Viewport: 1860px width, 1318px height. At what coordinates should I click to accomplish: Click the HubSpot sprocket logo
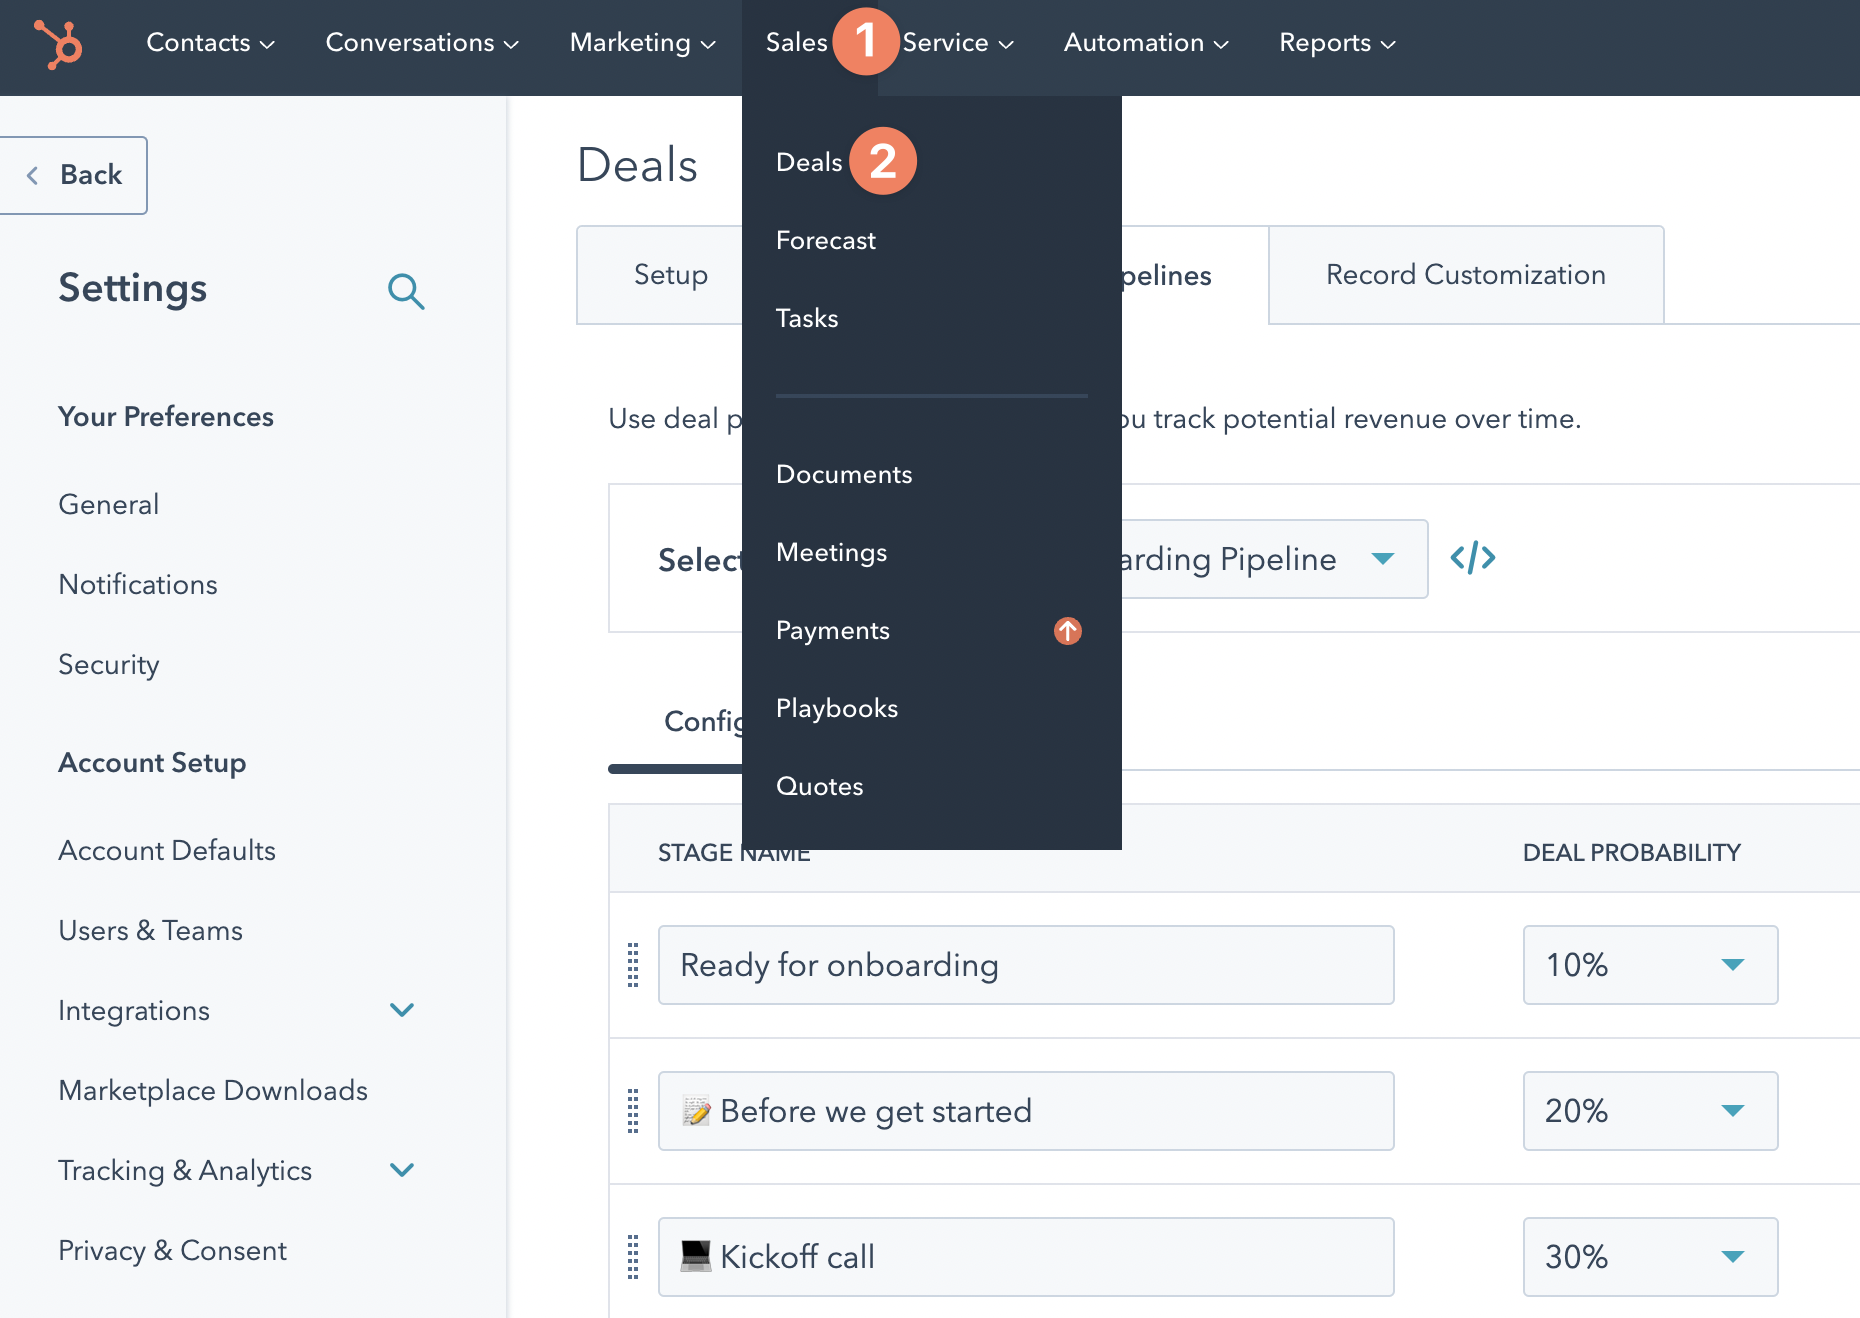click(x=58, y=44)
